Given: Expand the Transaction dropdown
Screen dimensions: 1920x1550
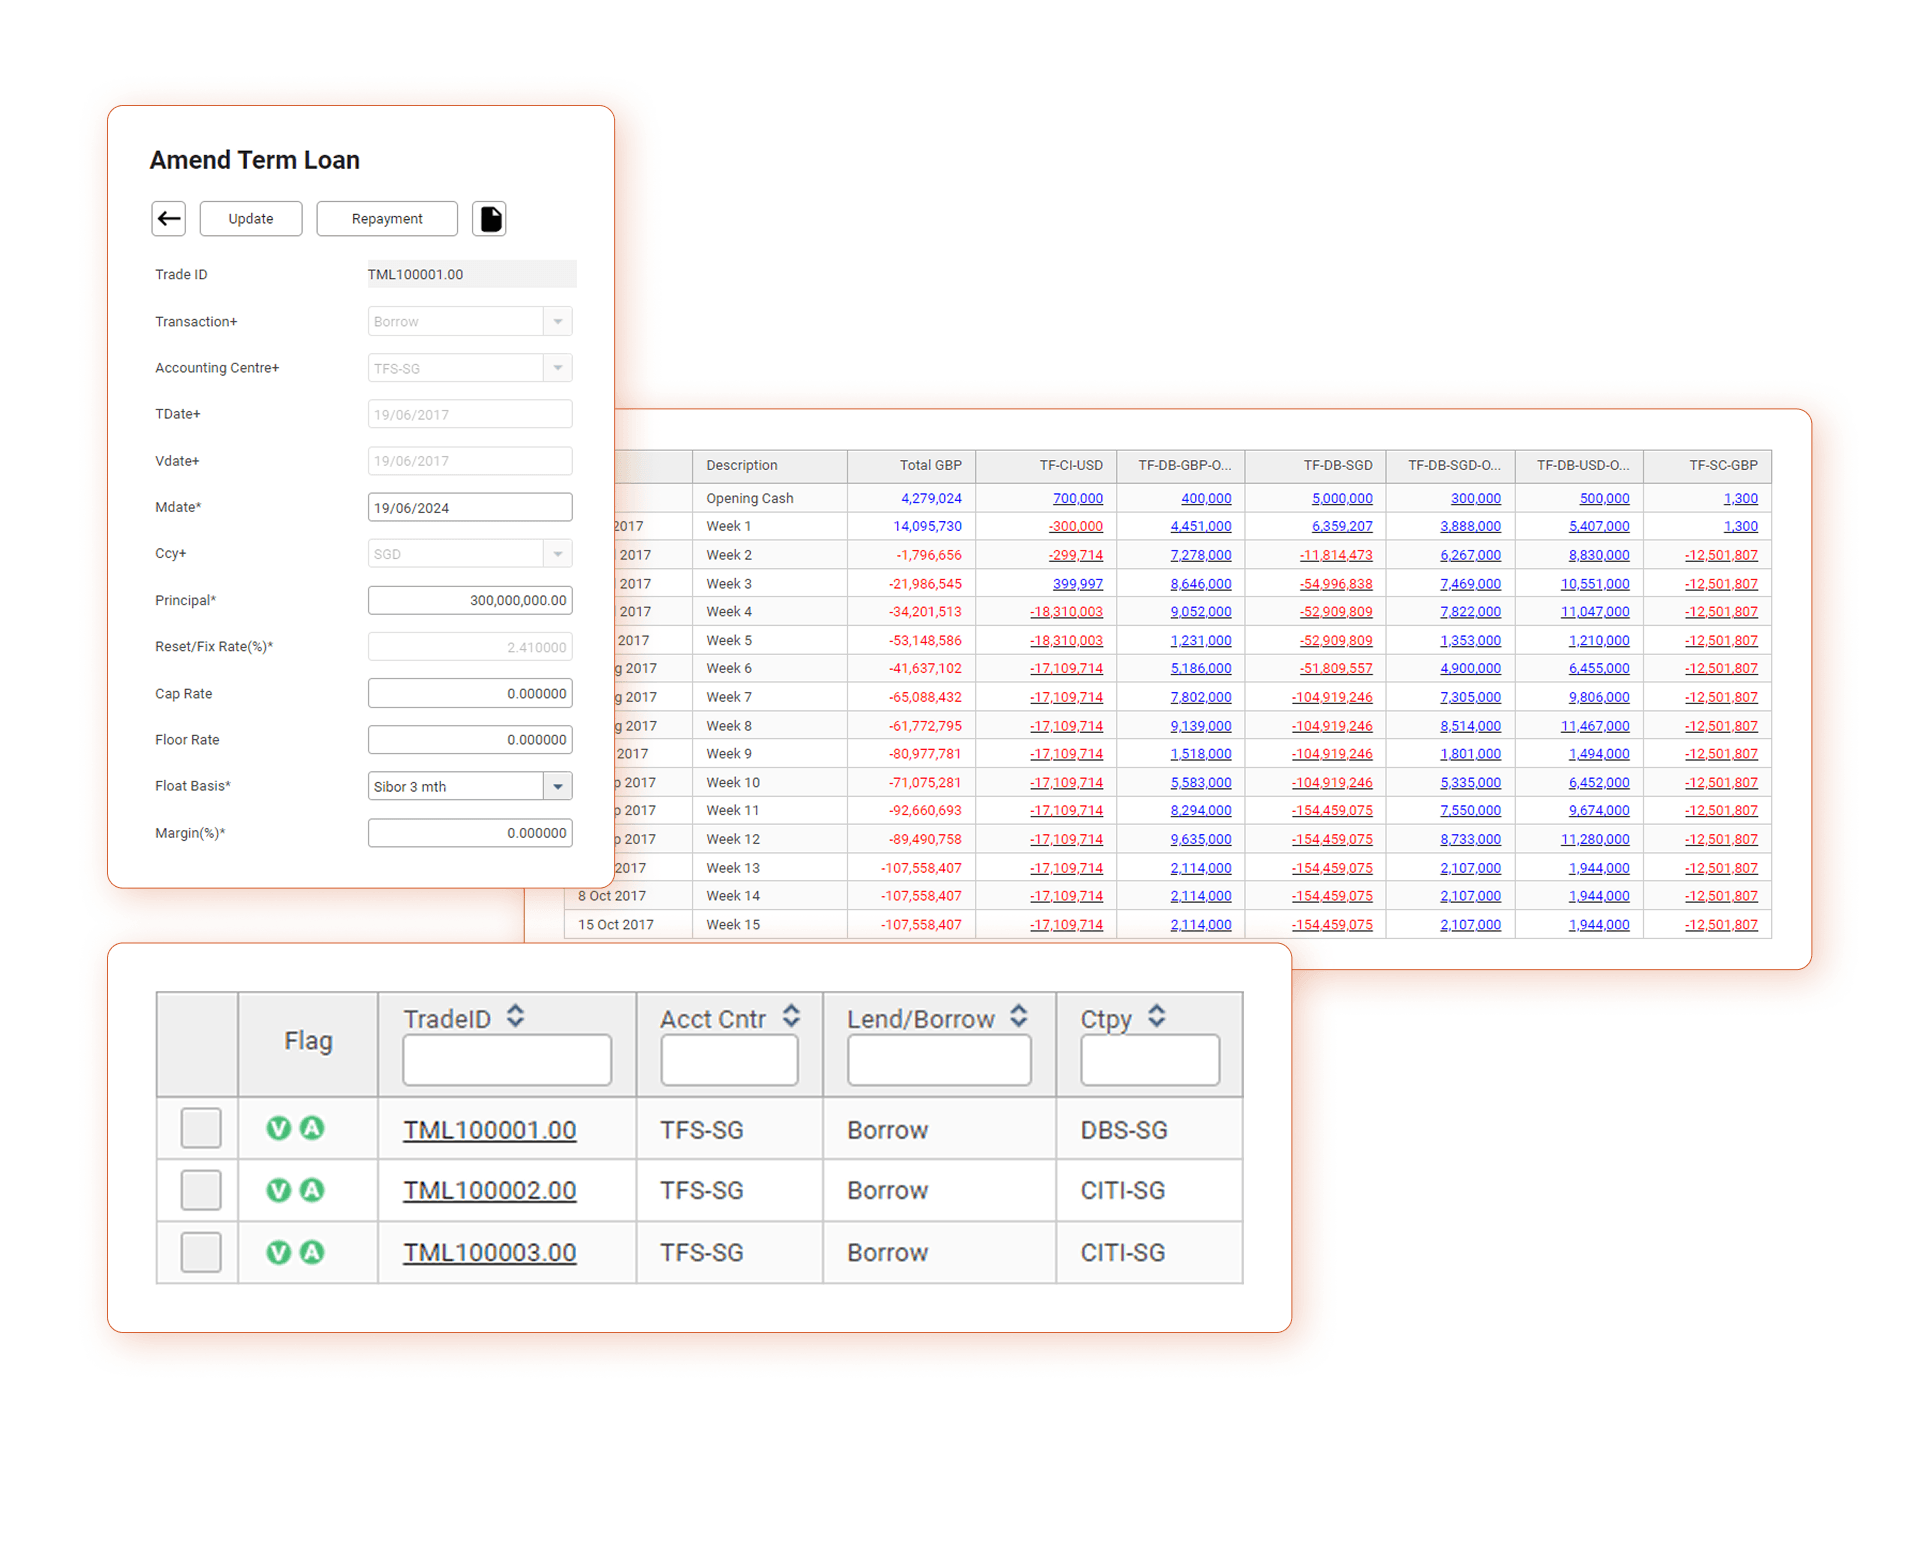Looking at the screenshot, I should click(x=557, y=321).
